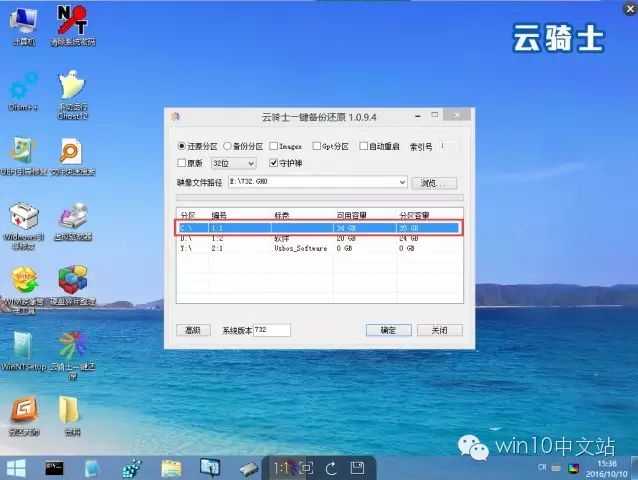Click the 1:1 zoom control in viewer toolbar

point(280,468)
